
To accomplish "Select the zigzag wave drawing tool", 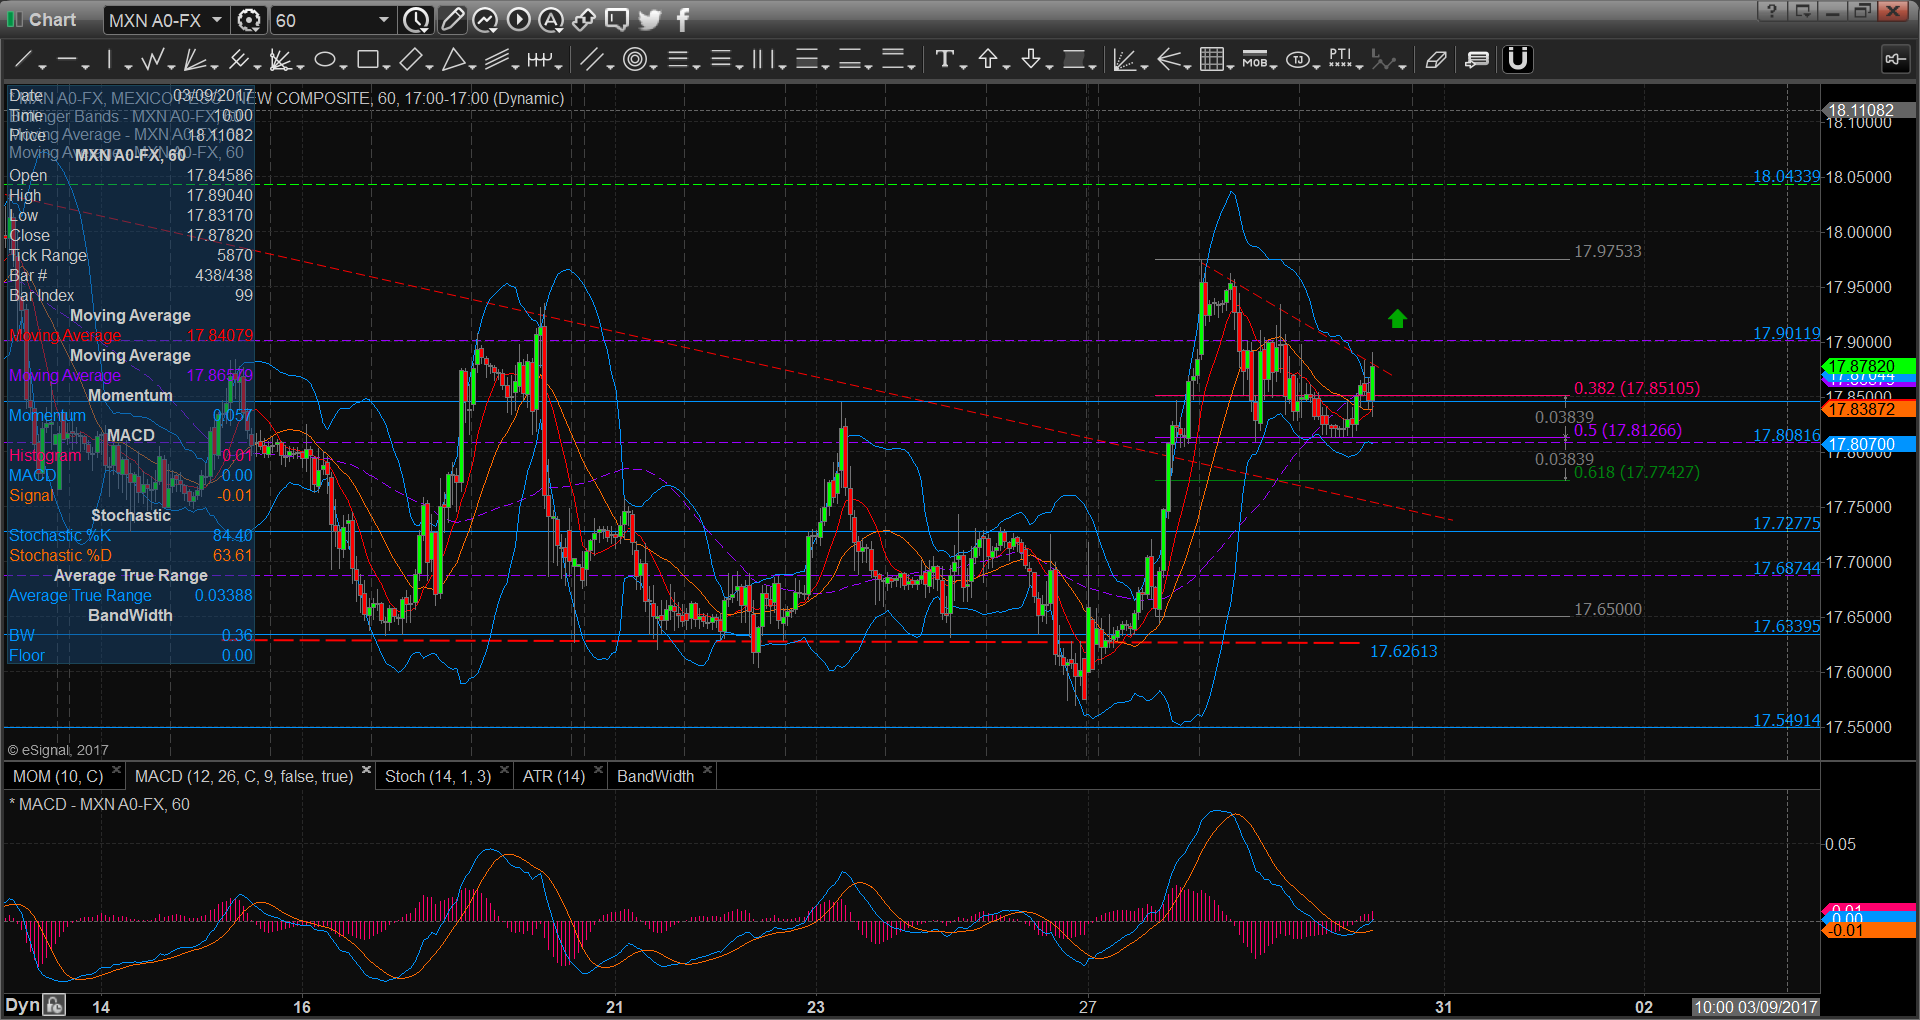I will coord(152,60).
